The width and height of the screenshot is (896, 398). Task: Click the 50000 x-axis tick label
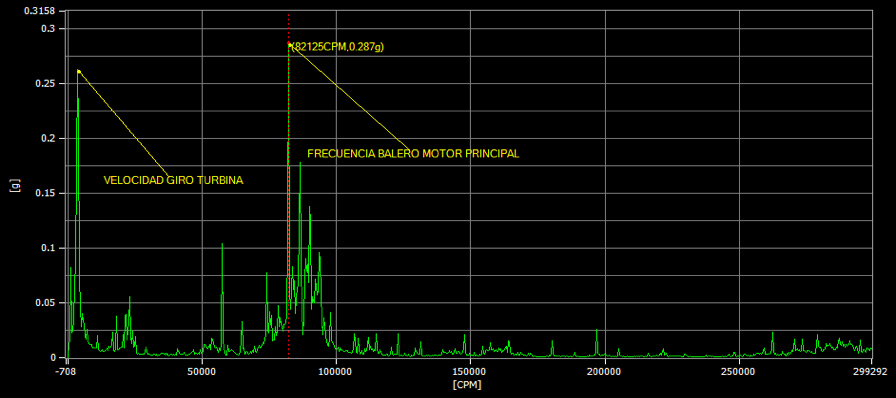click(202, 371)
